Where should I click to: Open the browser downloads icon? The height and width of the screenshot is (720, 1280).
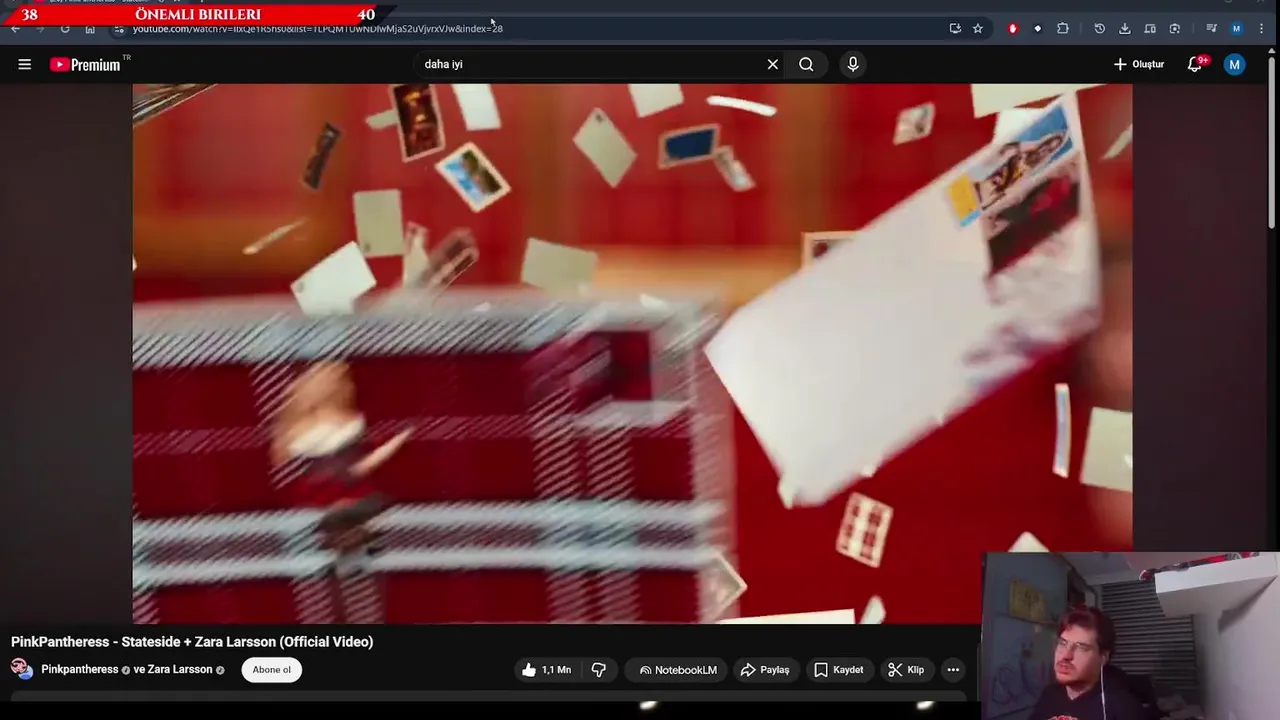[x=1125, y=29]
